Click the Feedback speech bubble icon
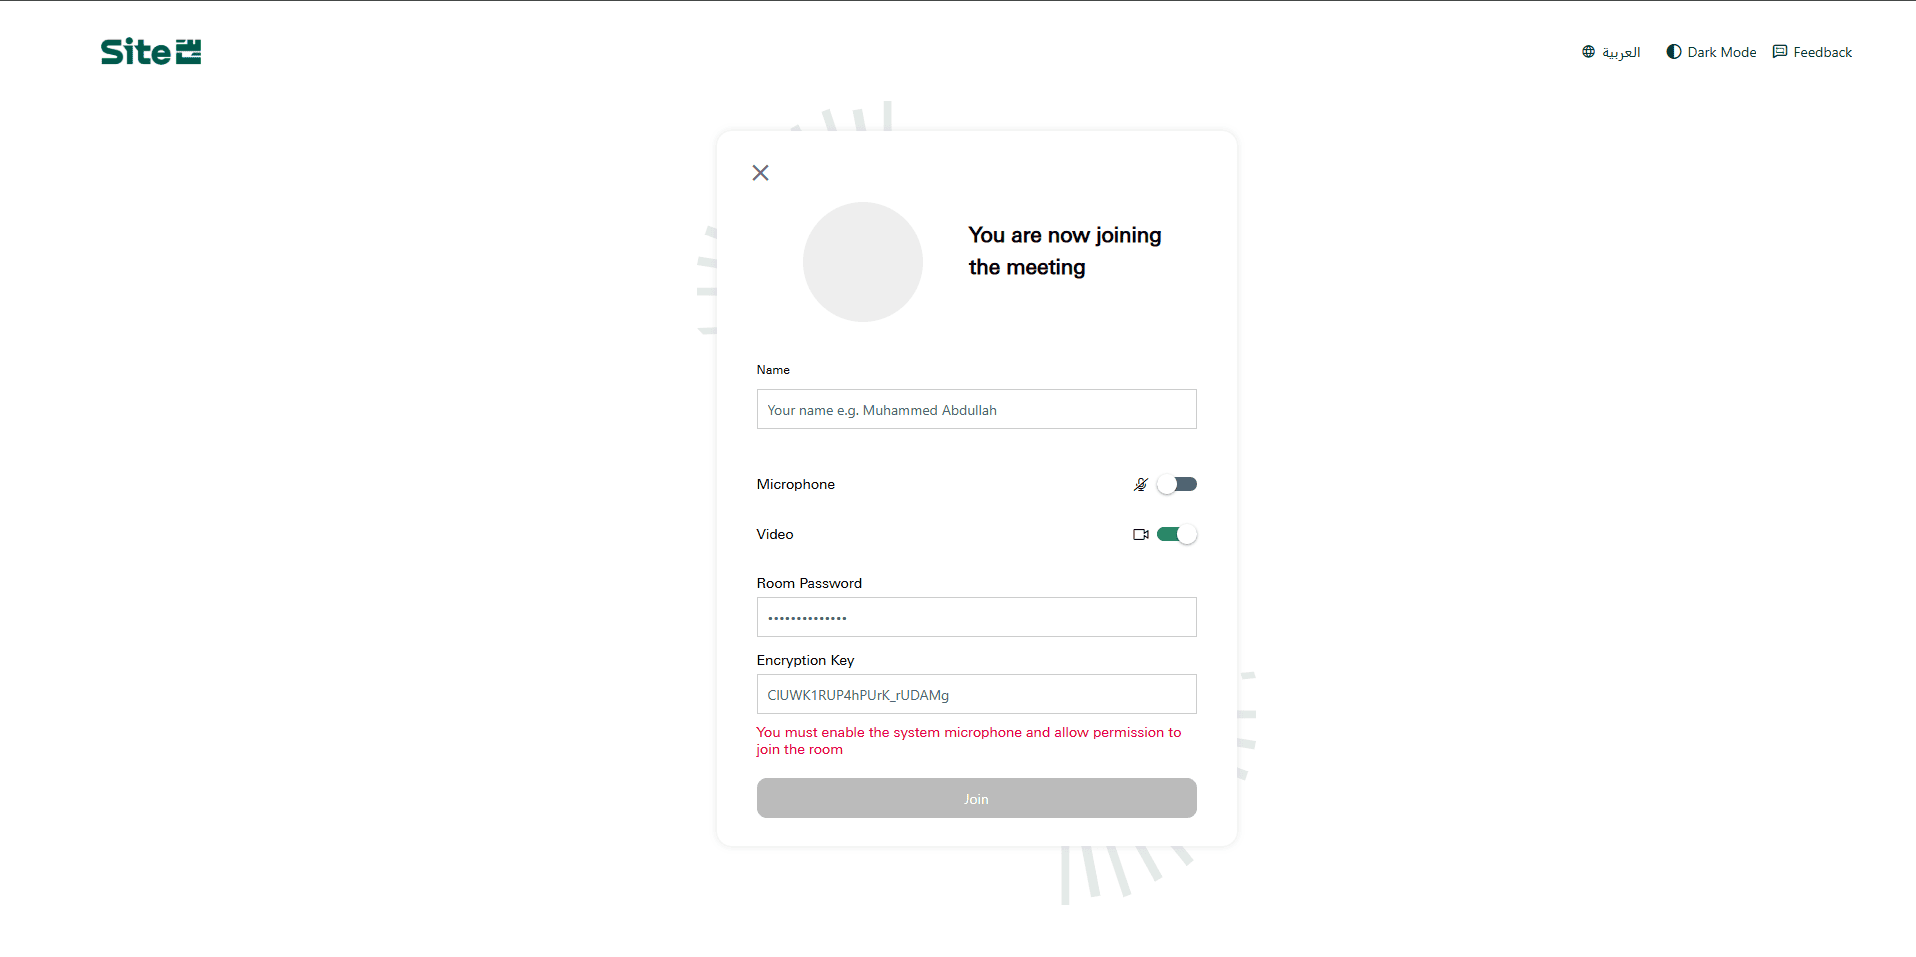The width and height of the screenshot is (1916, 957). (x=1780, y=52)
